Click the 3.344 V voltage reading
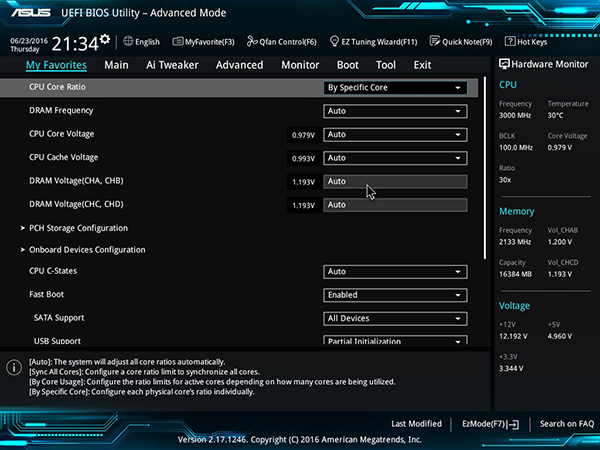Image resolution: width=600 pixels, height=450 pixels. pyautogui.click(x=511, y=368)
